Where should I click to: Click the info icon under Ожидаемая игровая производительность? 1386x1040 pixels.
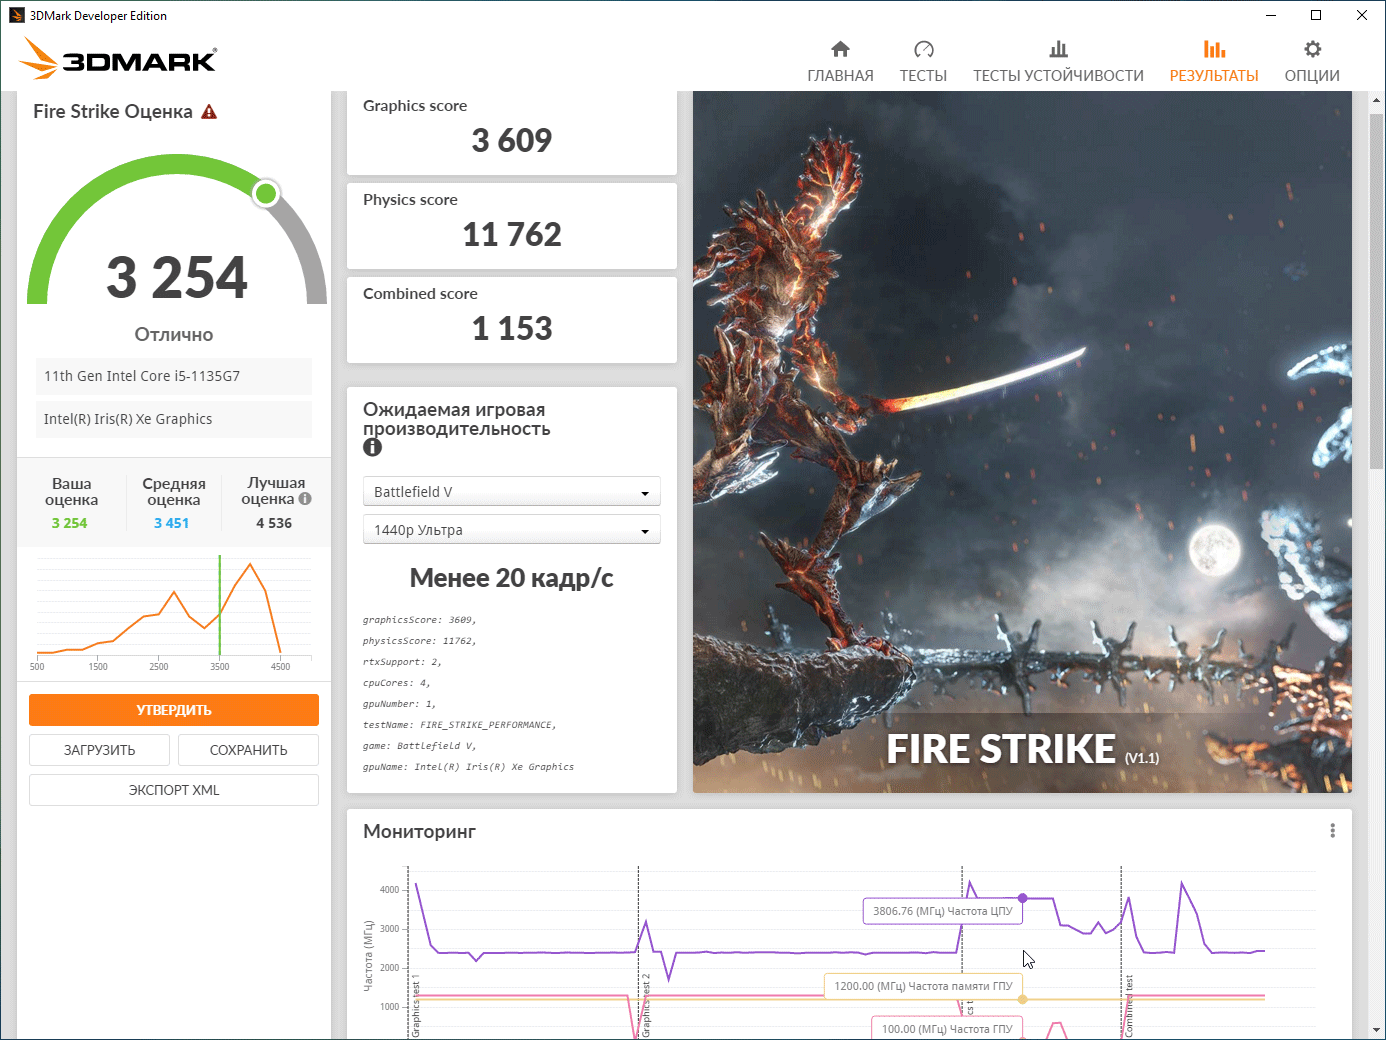point(372,447)
